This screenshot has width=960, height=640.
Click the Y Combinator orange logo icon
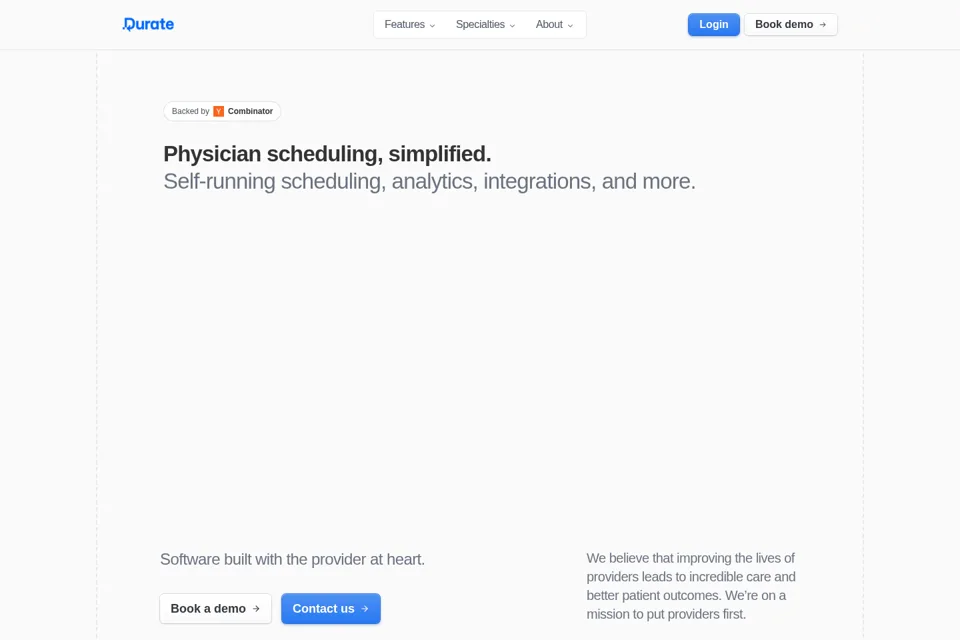219,111
